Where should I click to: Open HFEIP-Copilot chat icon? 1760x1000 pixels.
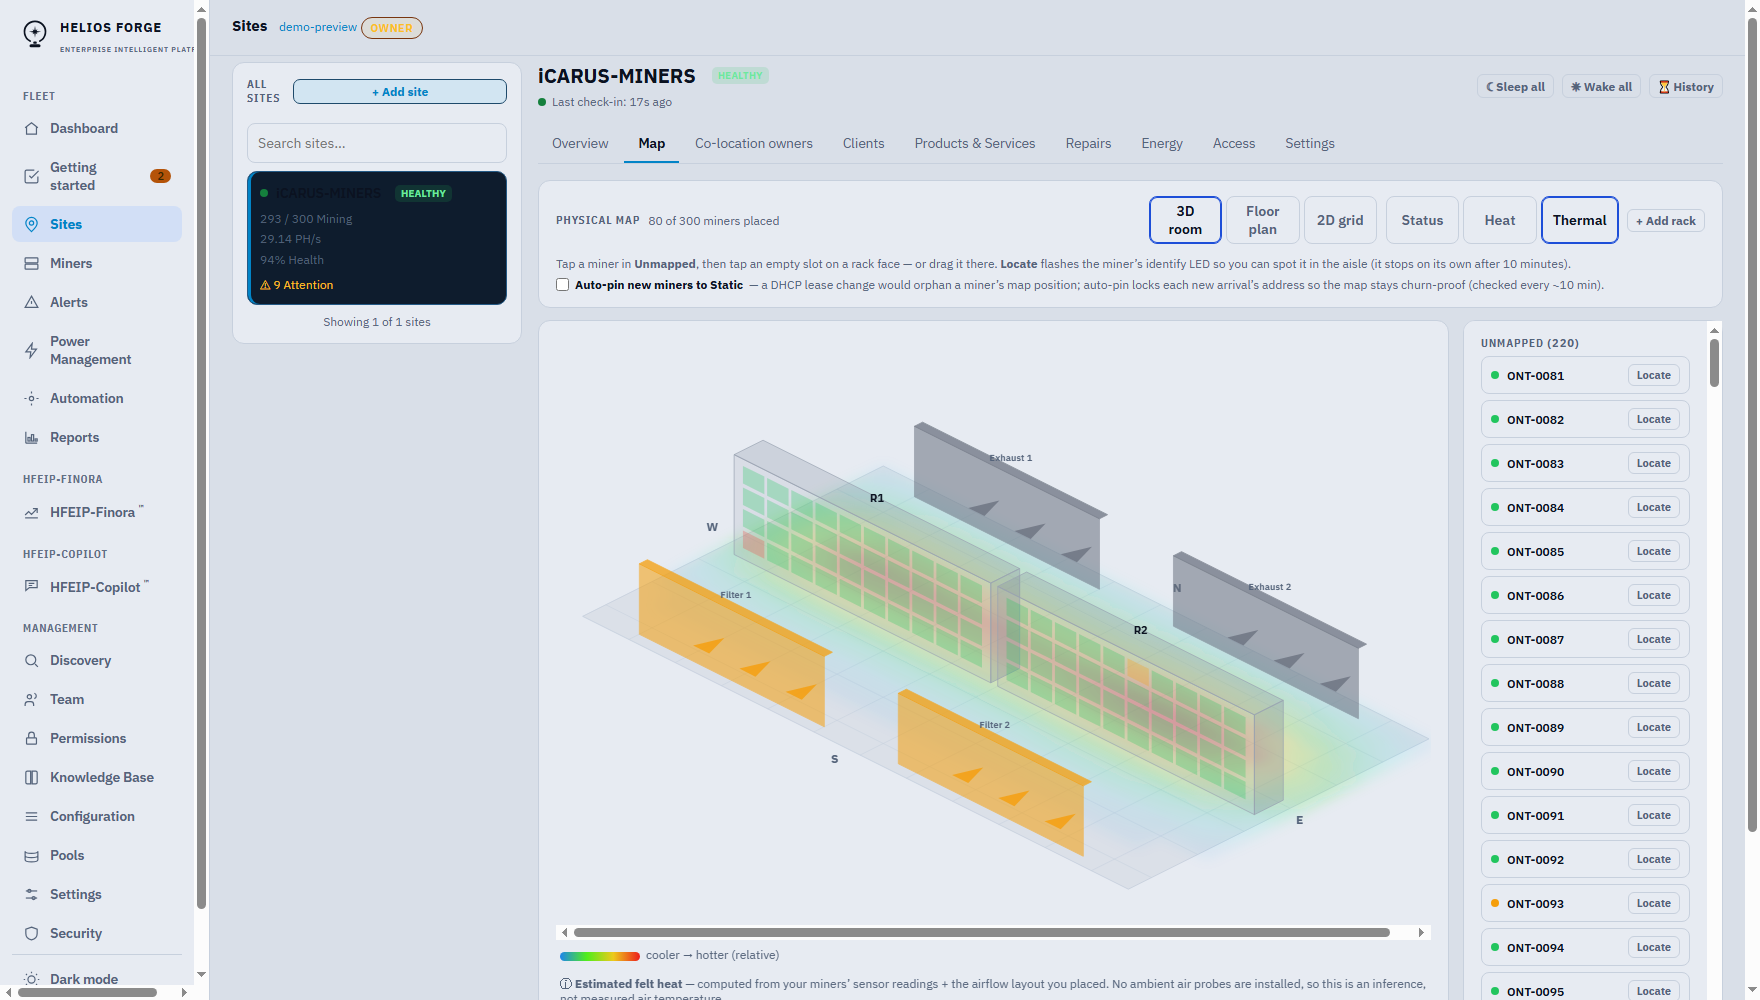[x=31, y=586]
